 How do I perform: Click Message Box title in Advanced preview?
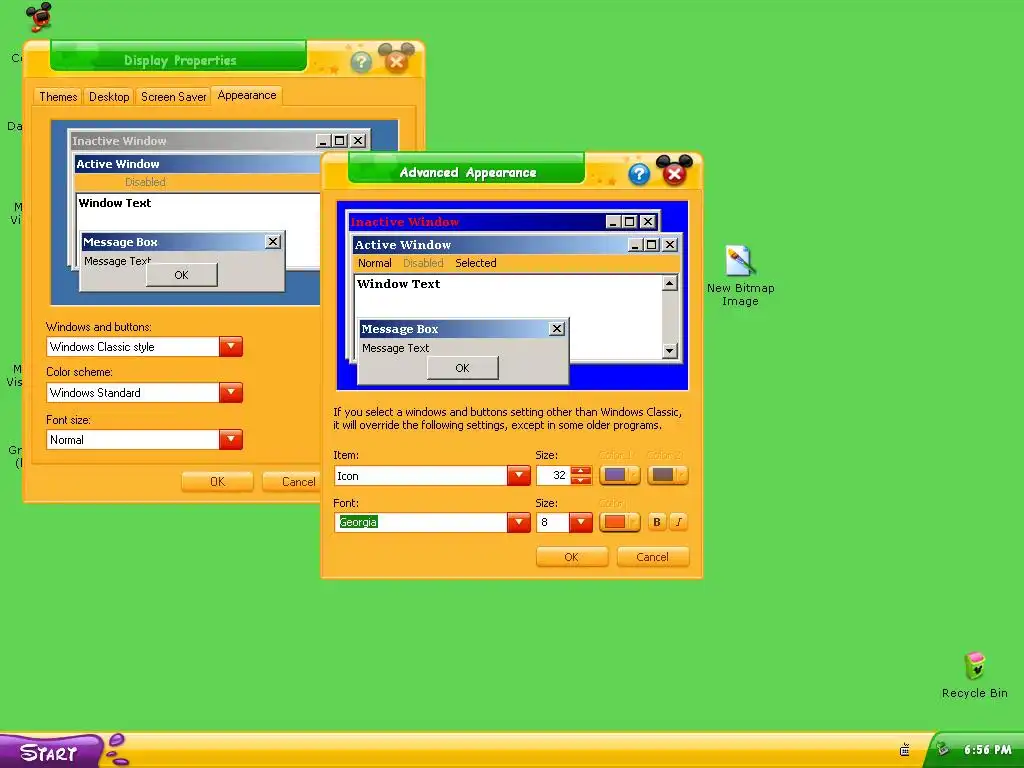click(x=400, y=329)
